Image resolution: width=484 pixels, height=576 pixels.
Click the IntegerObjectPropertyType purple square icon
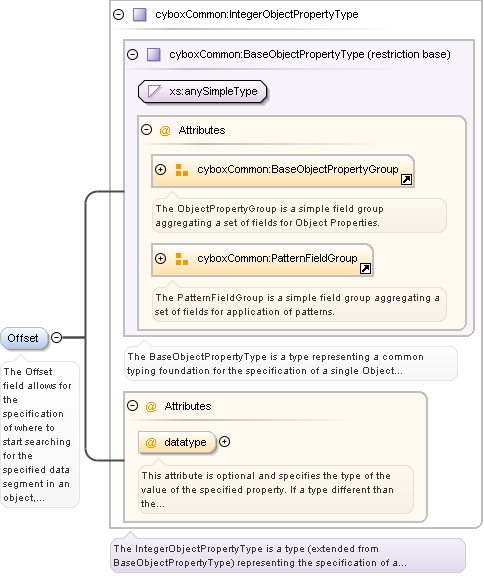click(140, 15)
